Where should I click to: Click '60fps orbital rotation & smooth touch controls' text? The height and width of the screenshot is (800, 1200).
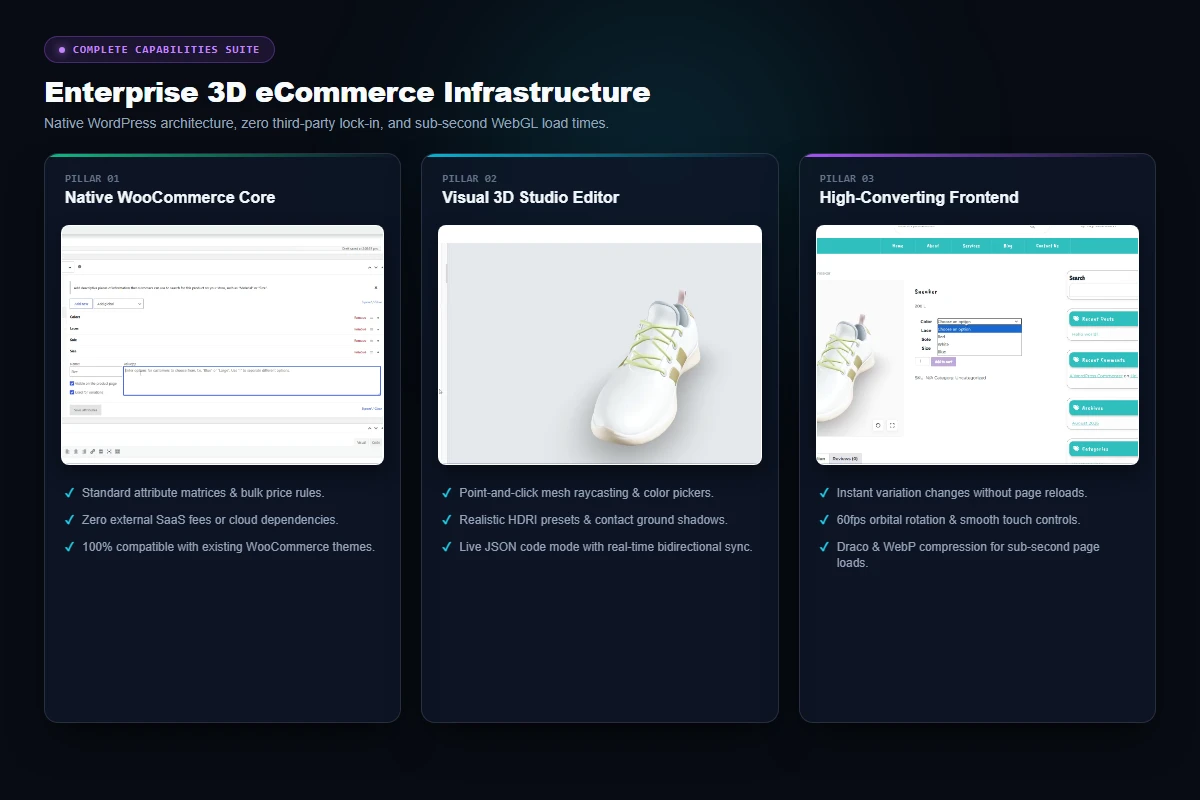pos(958,520)
